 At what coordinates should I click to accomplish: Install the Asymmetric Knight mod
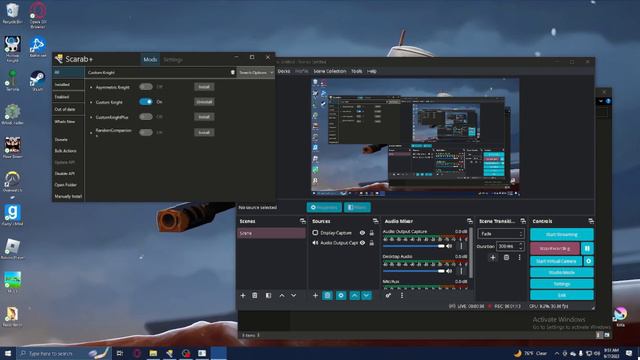pyautogui.click(x=204, y=87)
